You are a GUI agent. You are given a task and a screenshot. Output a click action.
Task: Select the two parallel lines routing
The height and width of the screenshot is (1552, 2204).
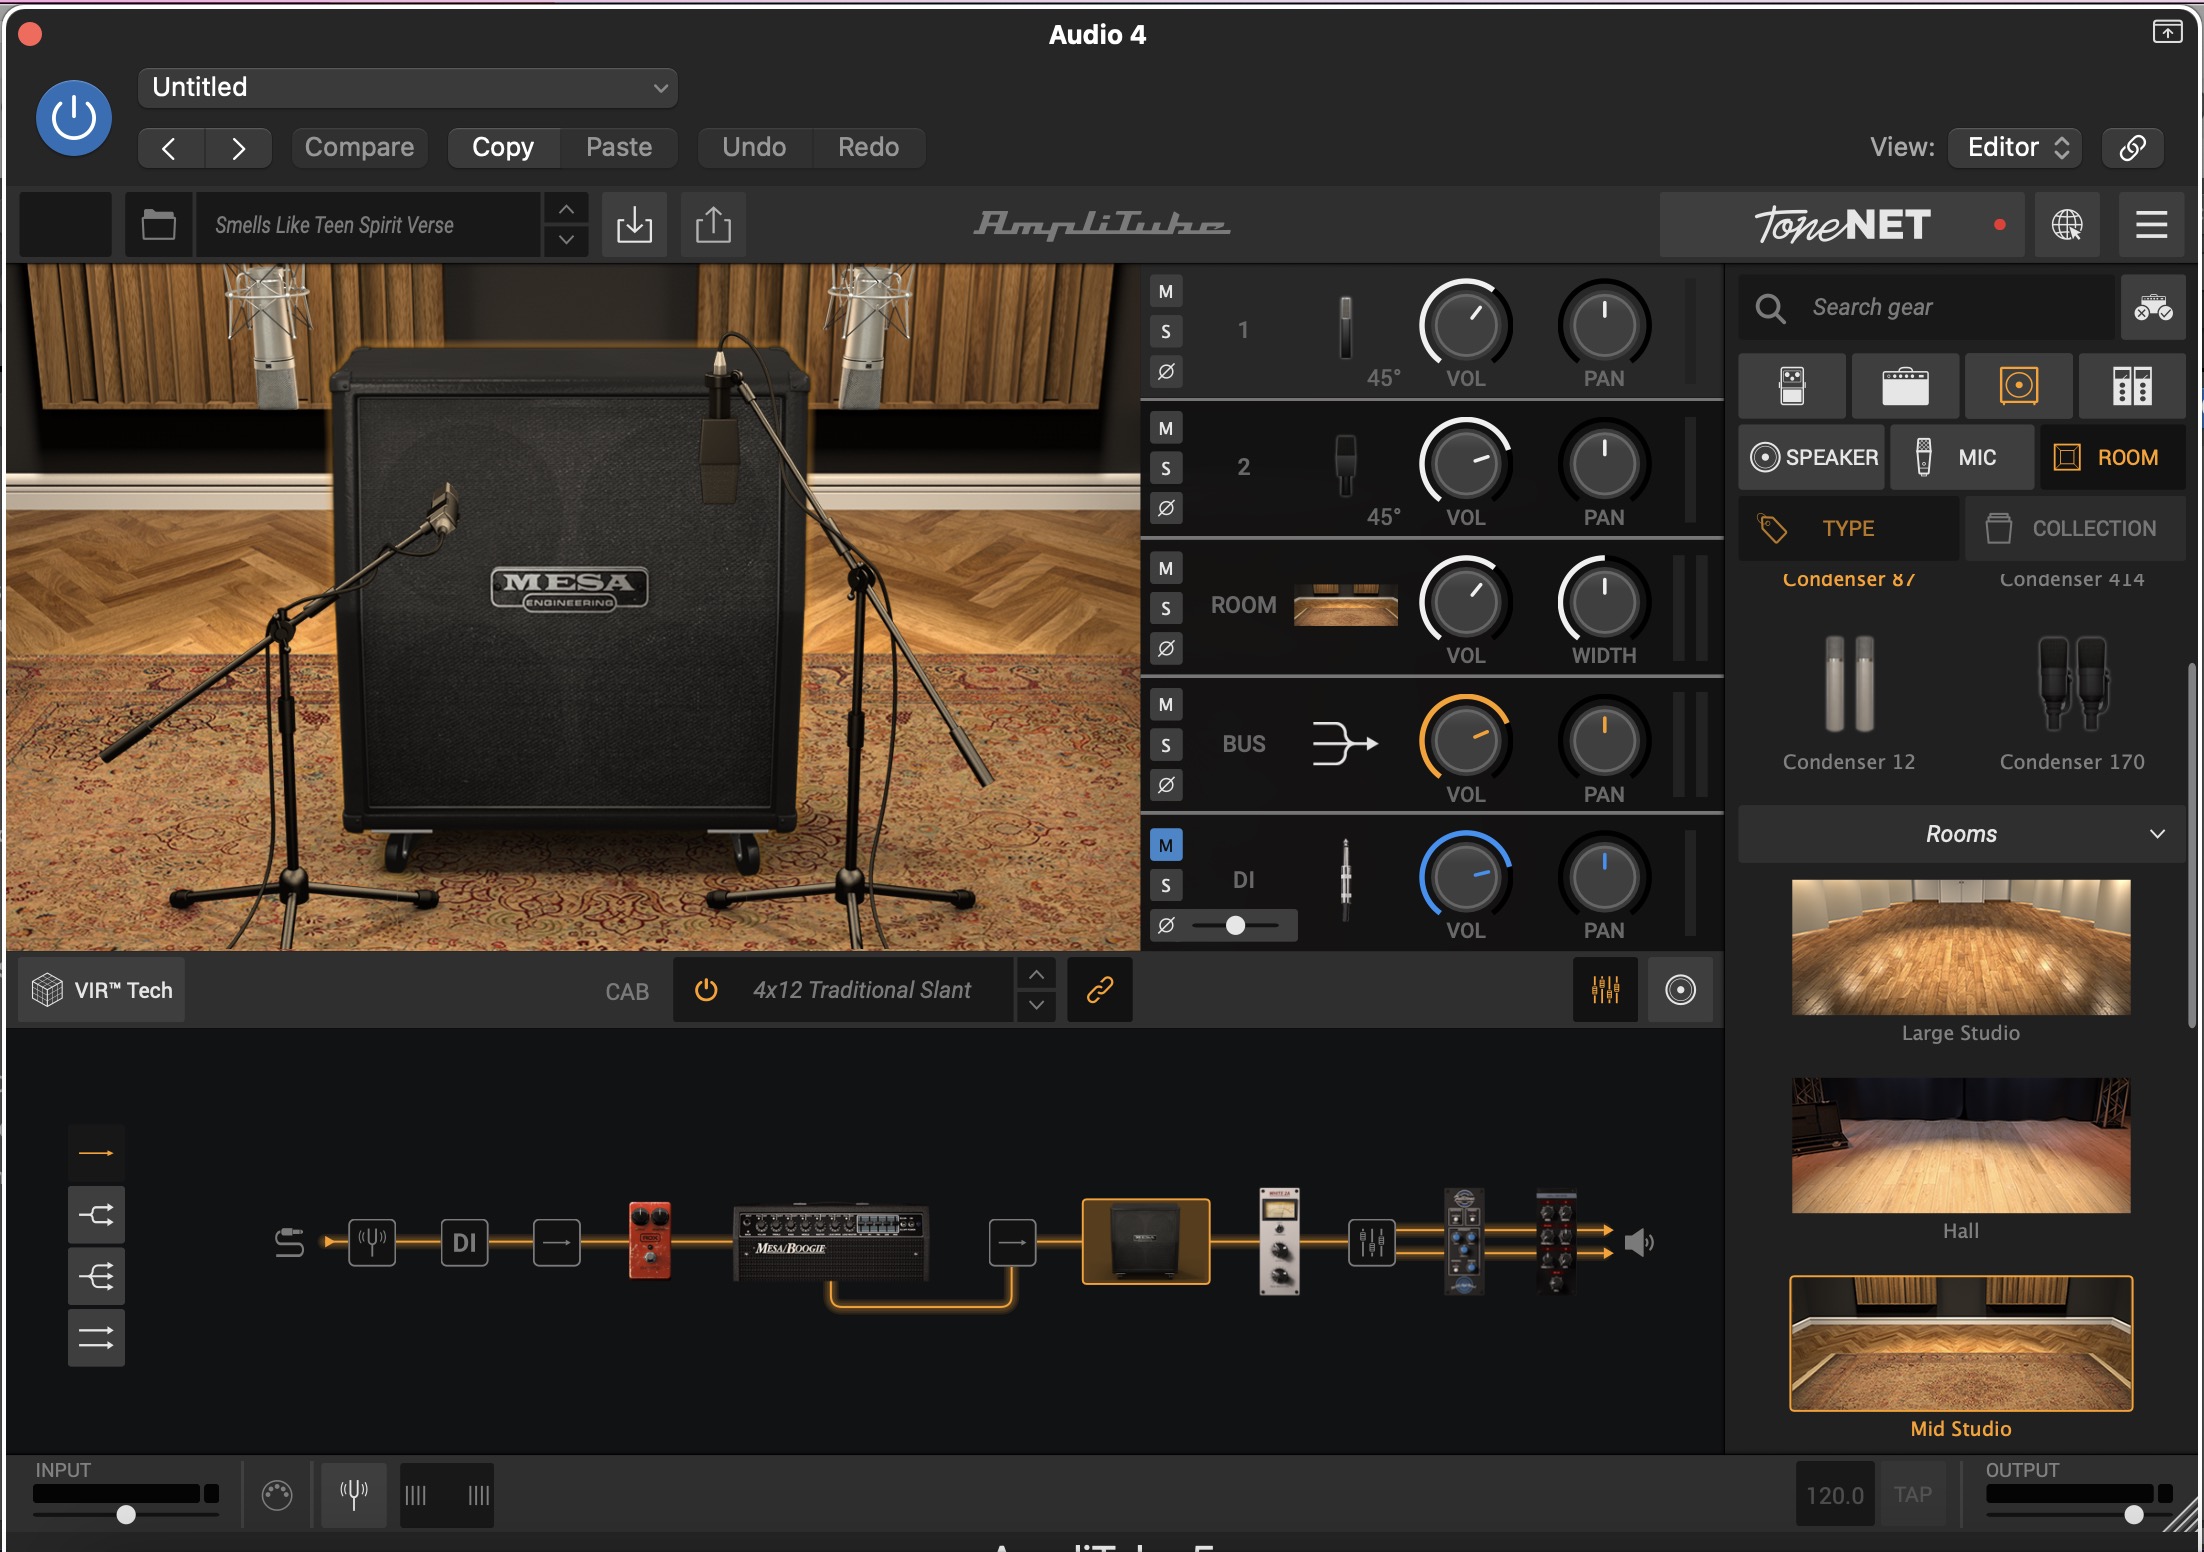96,1337
